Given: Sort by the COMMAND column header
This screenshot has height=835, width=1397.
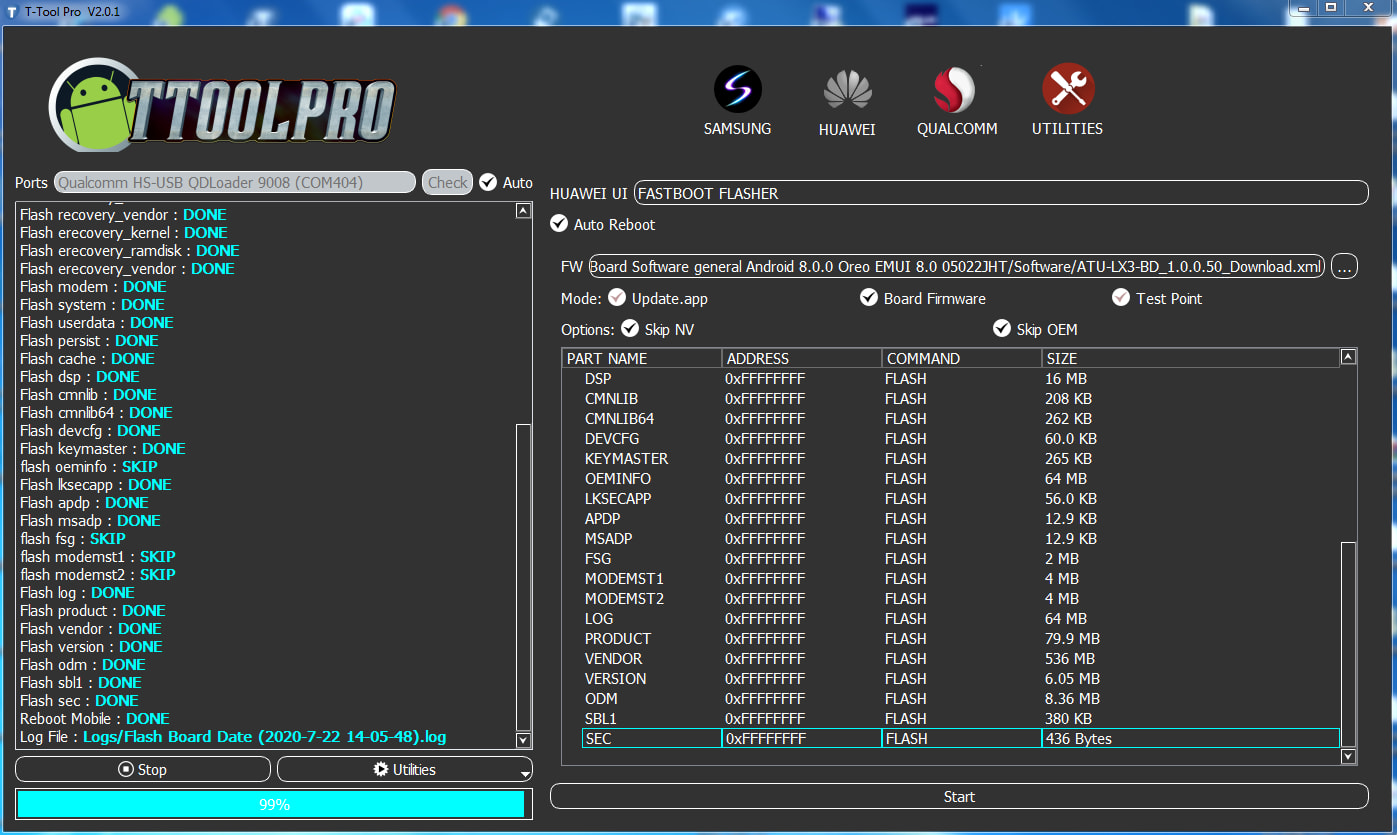Looking at the screenshot, I should [962, 358].
